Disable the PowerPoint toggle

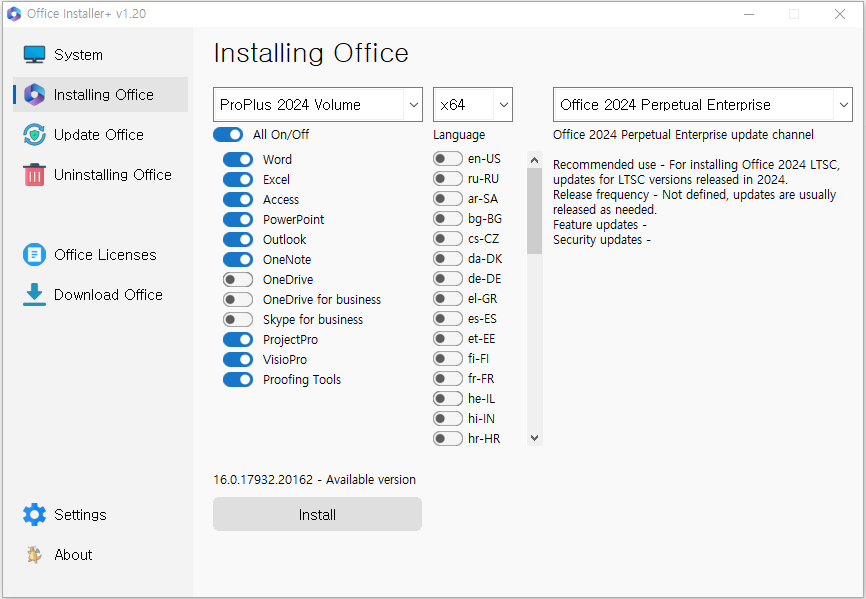click(x=238, y=219)
